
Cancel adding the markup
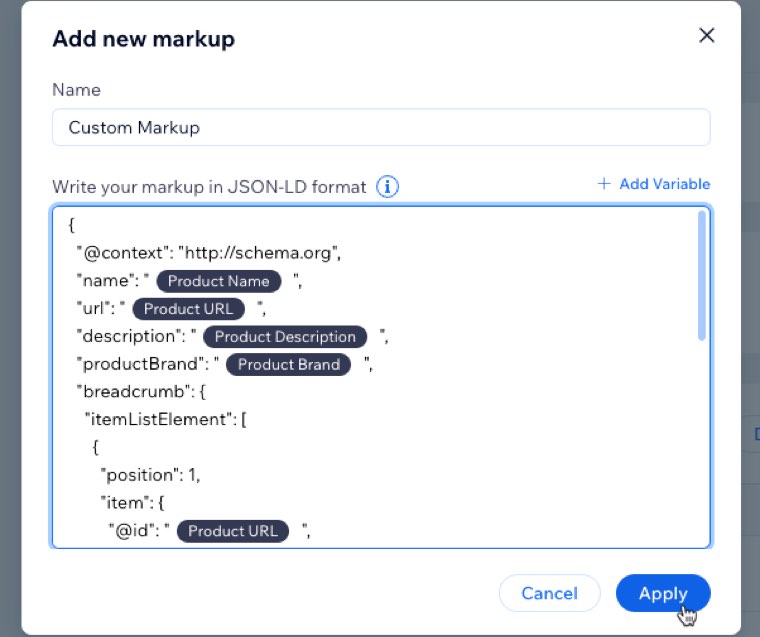point(549,593)
